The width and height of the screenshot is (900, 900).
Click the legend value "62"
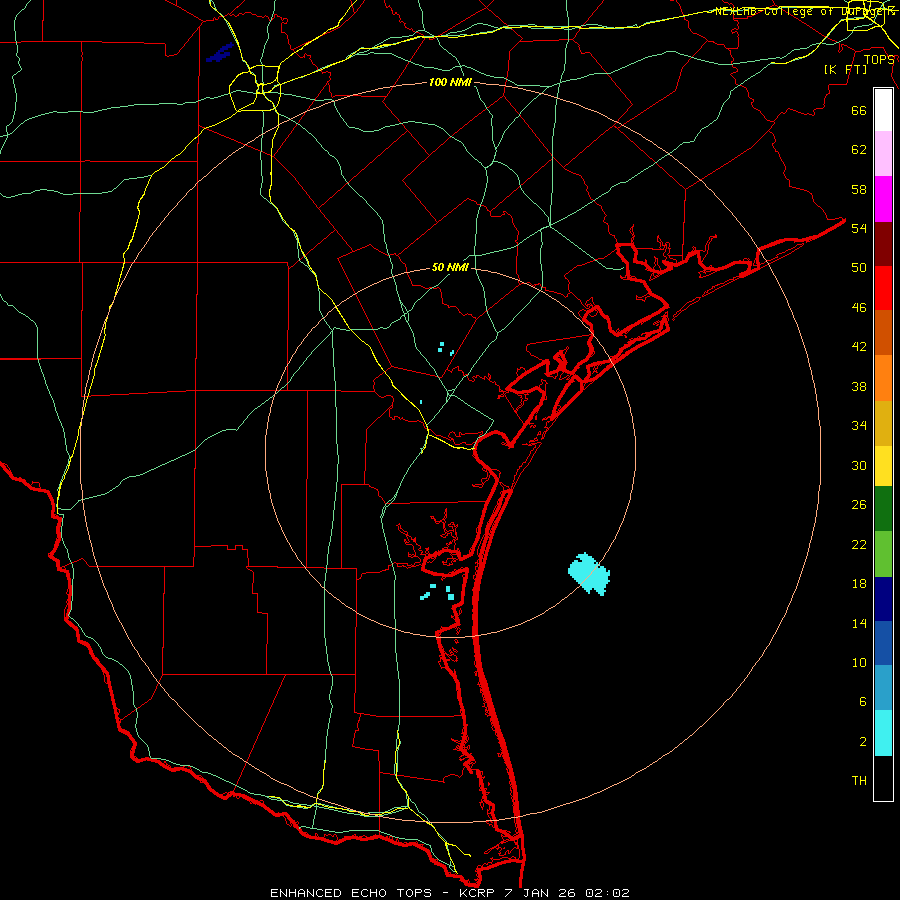[x=859, y=150]
